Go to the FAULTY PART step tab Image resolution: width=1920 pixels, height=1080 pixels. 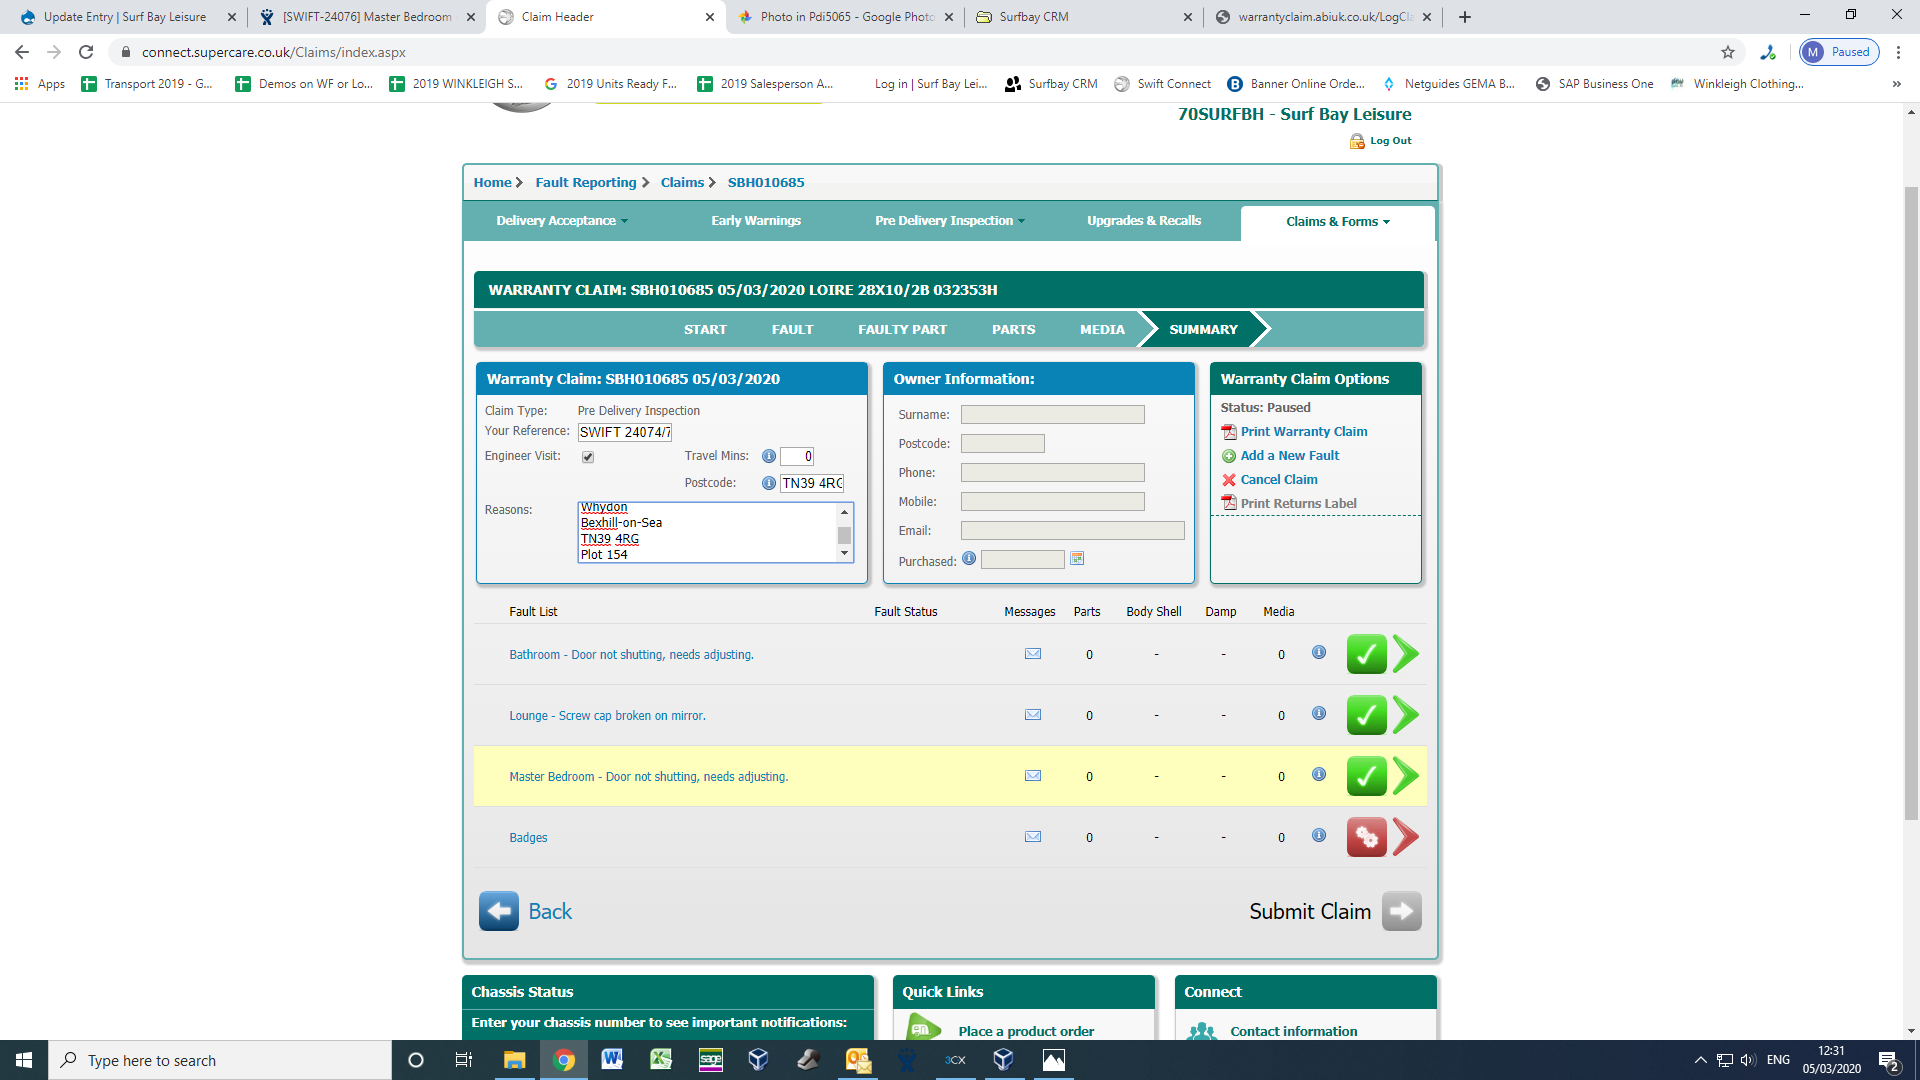click(902, 329)
